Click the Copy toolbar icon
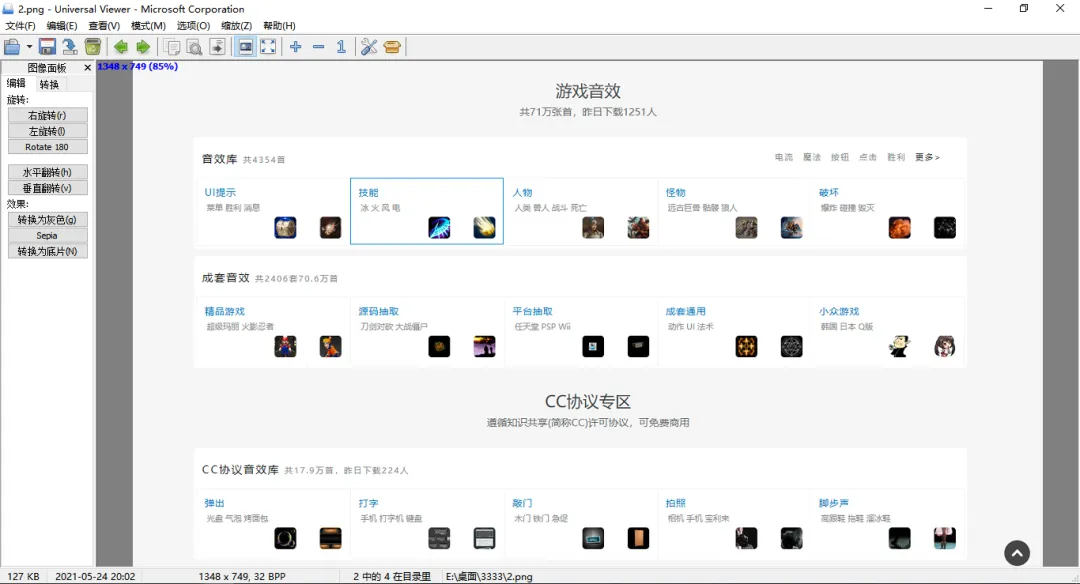Screen dimensions: 1080x584 172,47
